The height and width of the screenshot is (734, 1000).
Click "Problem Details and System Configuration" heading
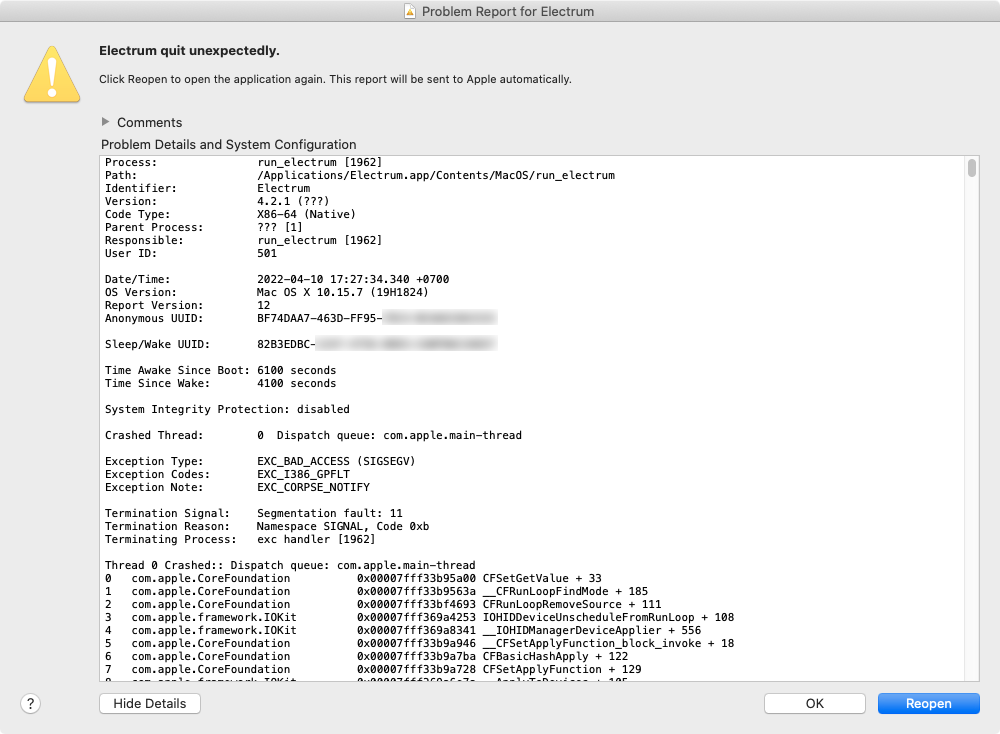point(228,145)
